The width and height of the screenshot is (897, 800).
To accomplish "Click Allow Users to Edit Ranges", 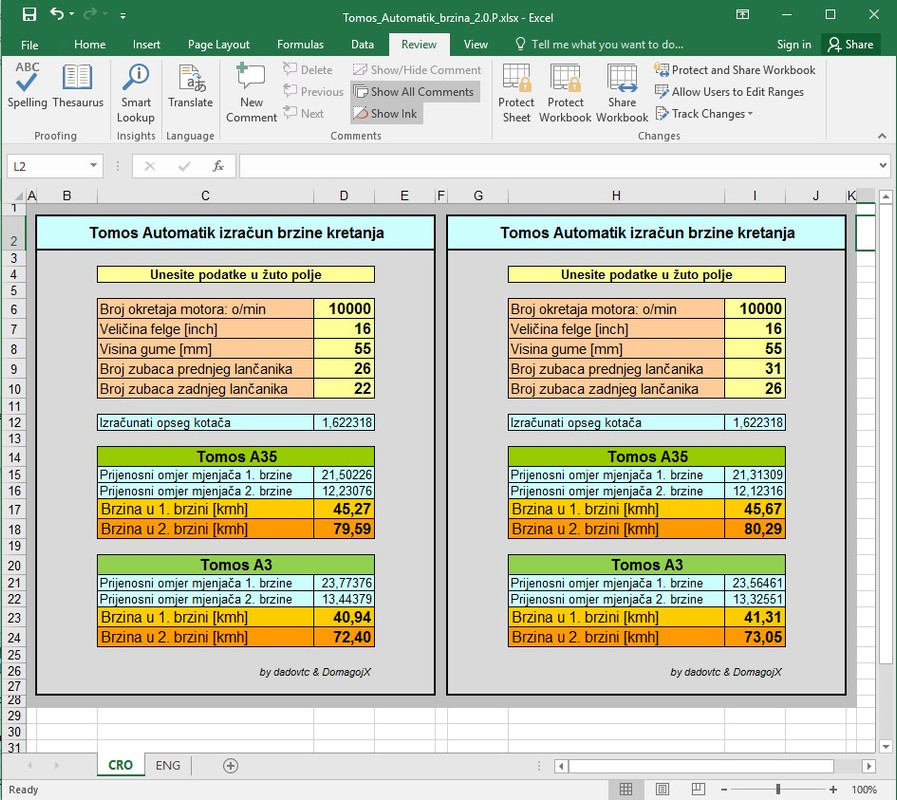I will [729, 92].
